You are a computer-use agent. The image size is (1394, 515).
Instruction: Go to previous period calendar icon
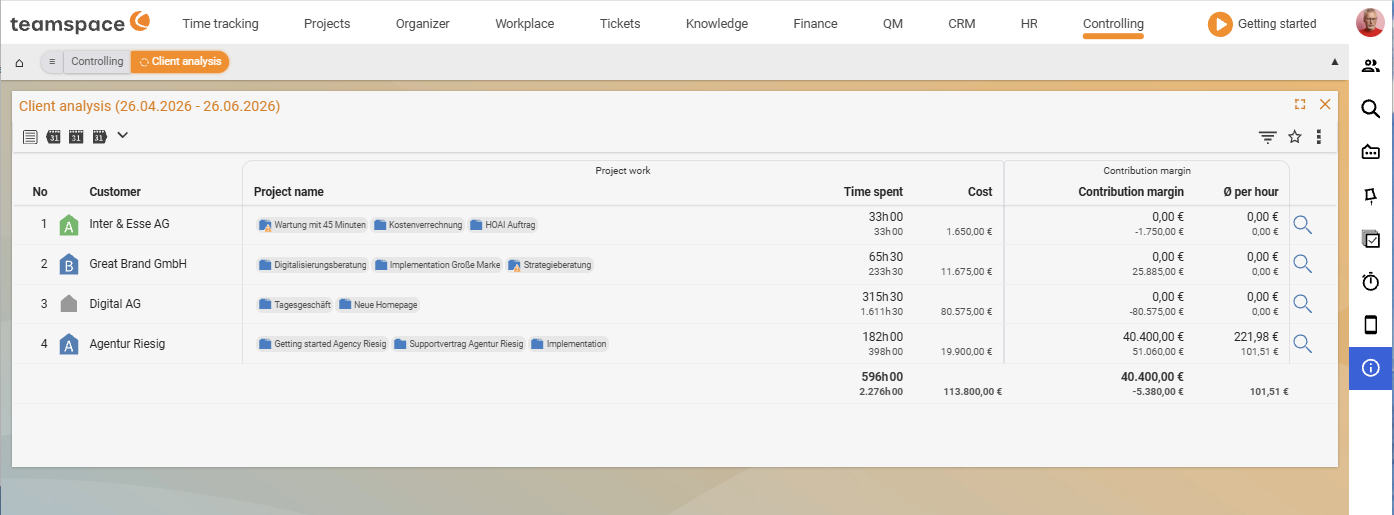(x=54, y=137)
